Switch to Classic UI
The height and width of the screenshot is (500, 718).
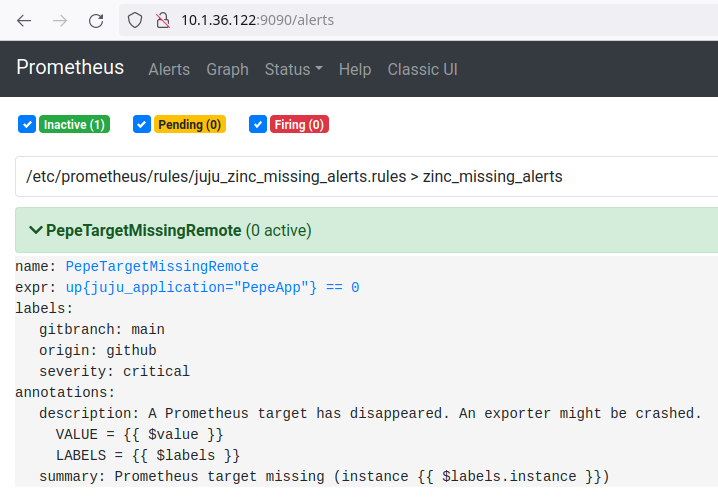pyautogui.click(x=422, y=69)
